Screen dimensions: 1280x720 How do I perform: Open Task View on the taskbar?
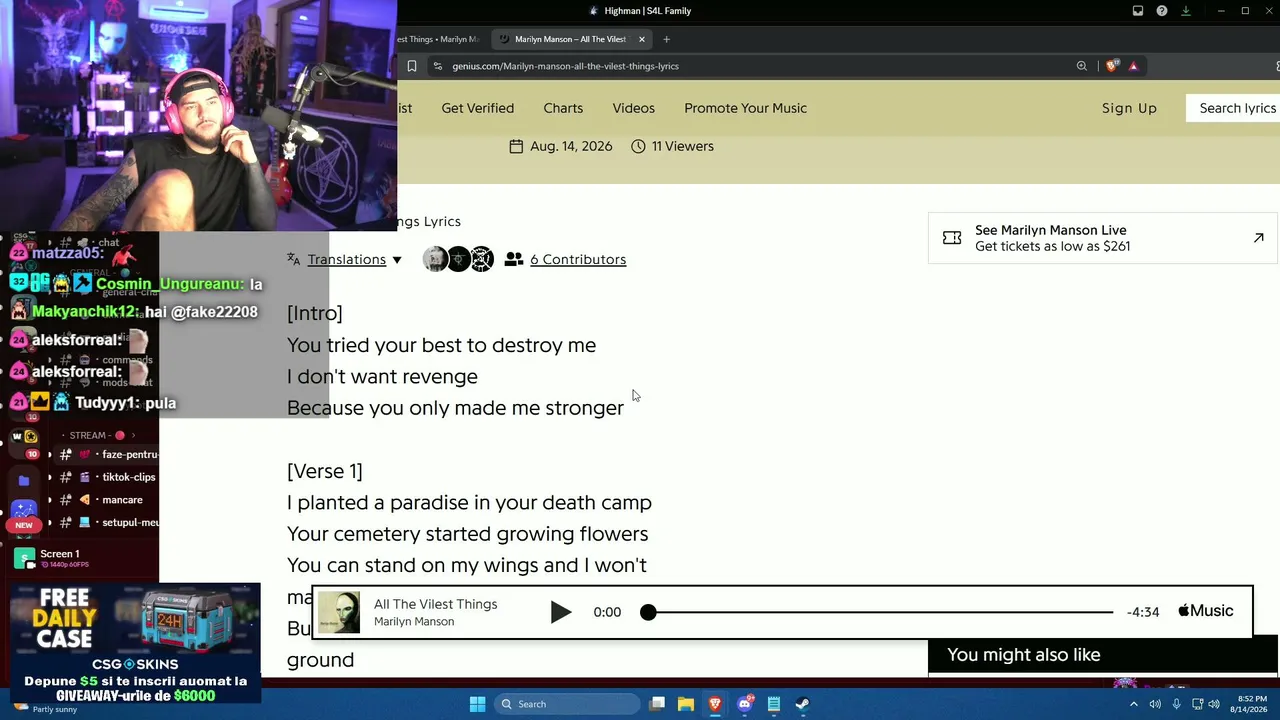pos(657,704)
